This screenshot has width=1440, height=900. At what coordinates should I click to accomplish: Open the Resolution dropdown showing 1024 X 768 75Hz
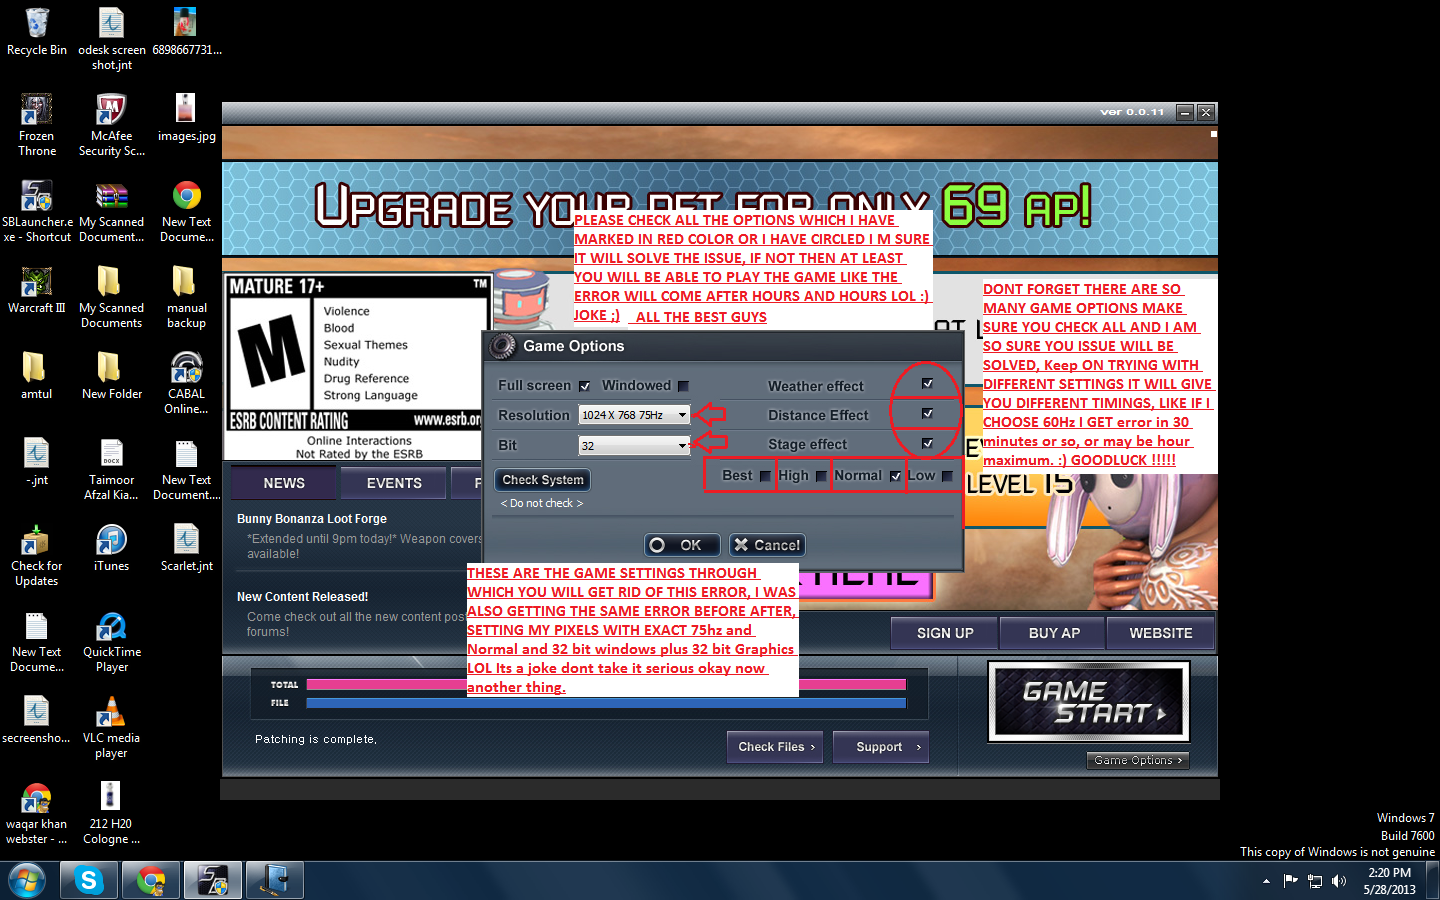click(634, 415)
